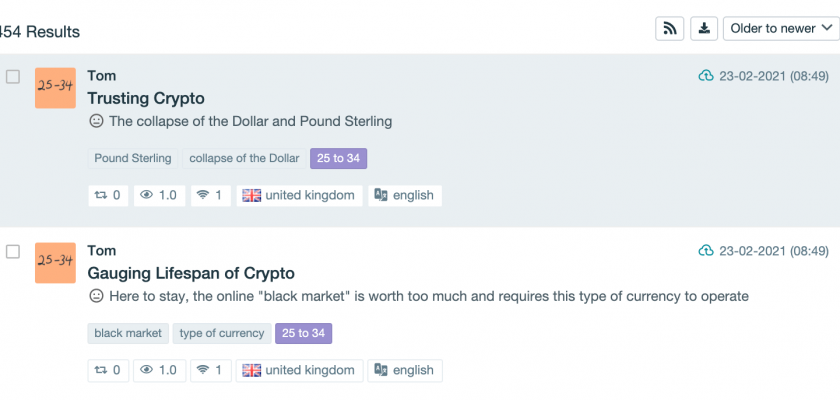This screenshot has height=400, width=840.
Task: Click cloud upload icon on Trusting Crypto result
Action: [x=705, y=76]
